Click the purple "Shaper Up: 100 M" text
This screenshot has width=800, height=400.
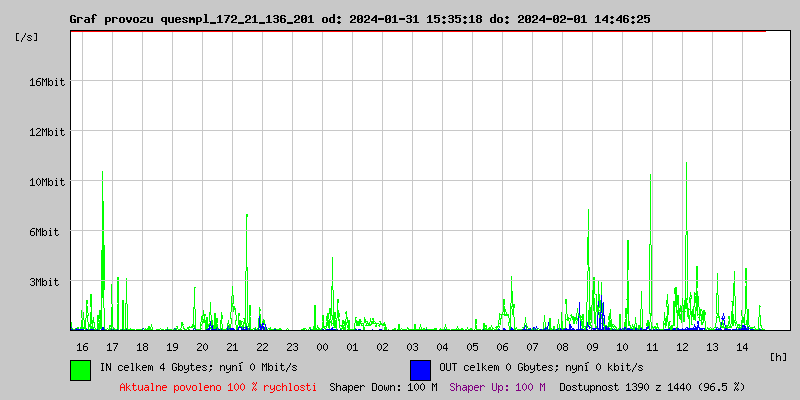click(497, 387)
